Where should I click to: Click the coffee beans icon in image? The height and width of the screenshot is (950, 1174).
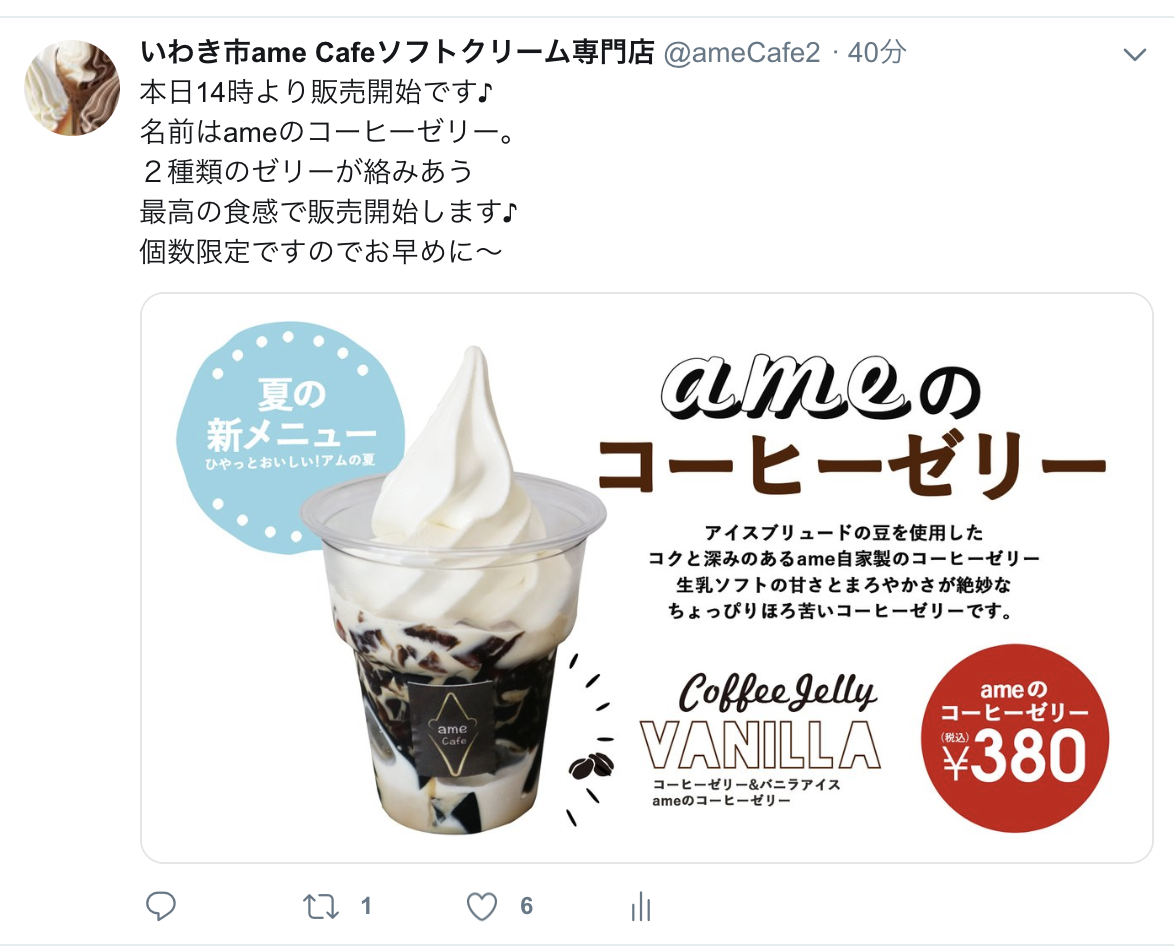pyautogui.click(x=591, y=765)
